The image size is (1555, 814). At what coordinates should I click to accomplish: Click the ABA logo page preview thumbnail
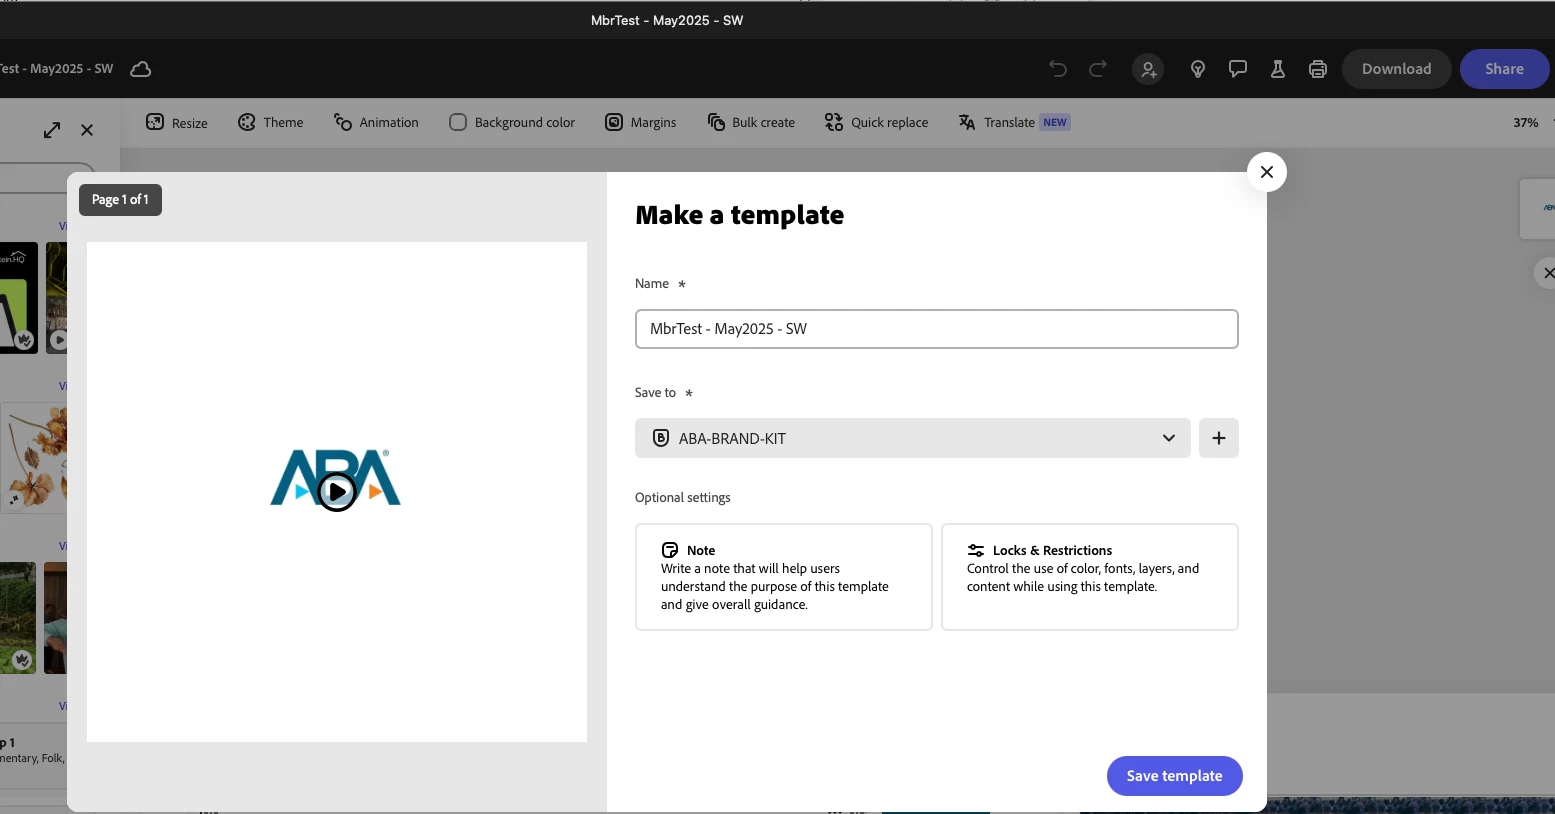pyautogui.click(x=337, y=492)
